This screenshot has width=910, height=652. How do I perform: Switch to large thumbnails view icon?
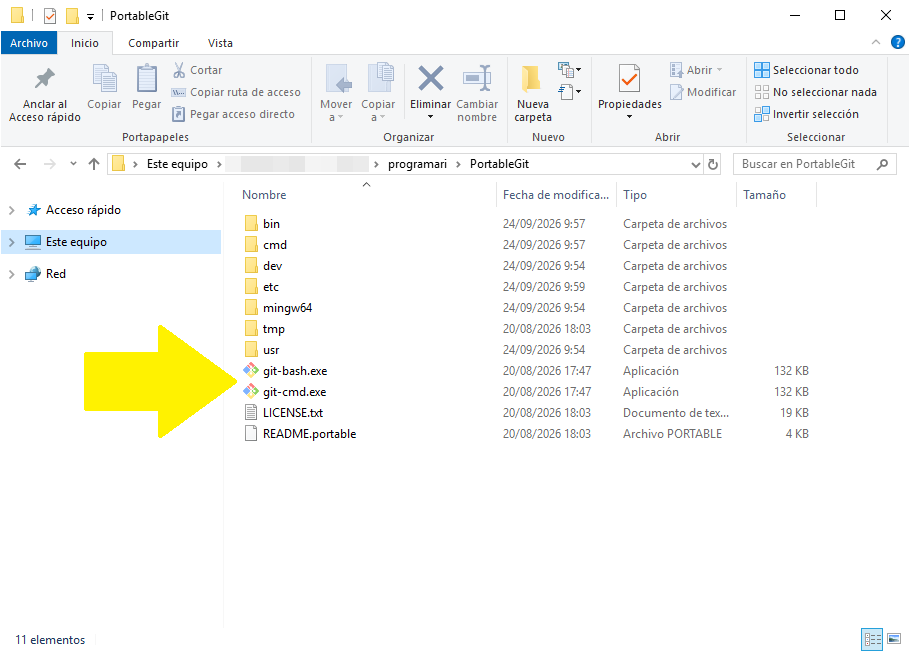894,639
